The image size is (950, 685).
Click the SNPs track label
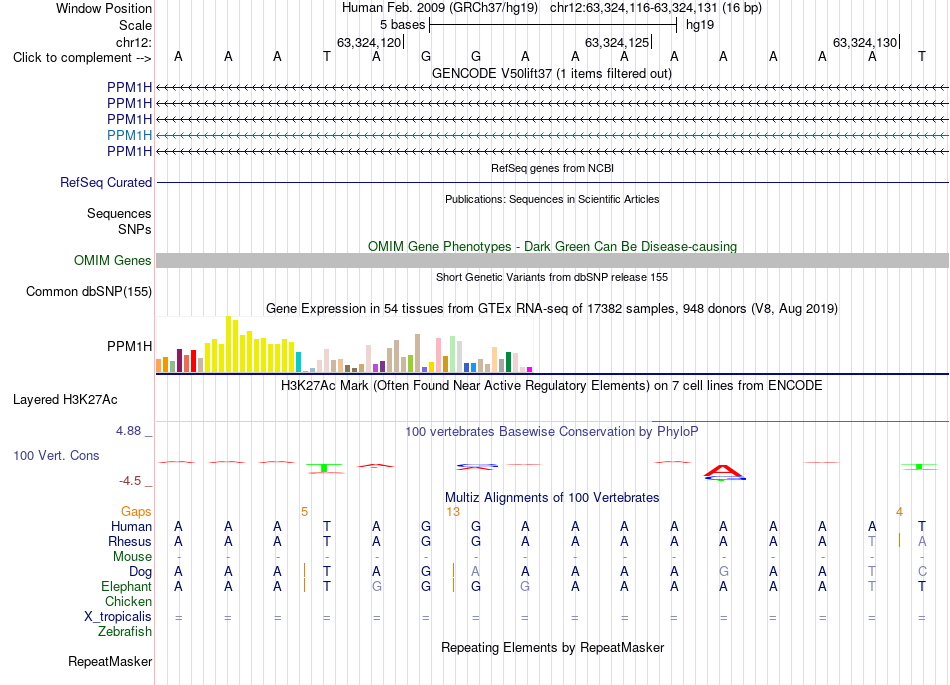pyautogui.click(x=135, y=230)
